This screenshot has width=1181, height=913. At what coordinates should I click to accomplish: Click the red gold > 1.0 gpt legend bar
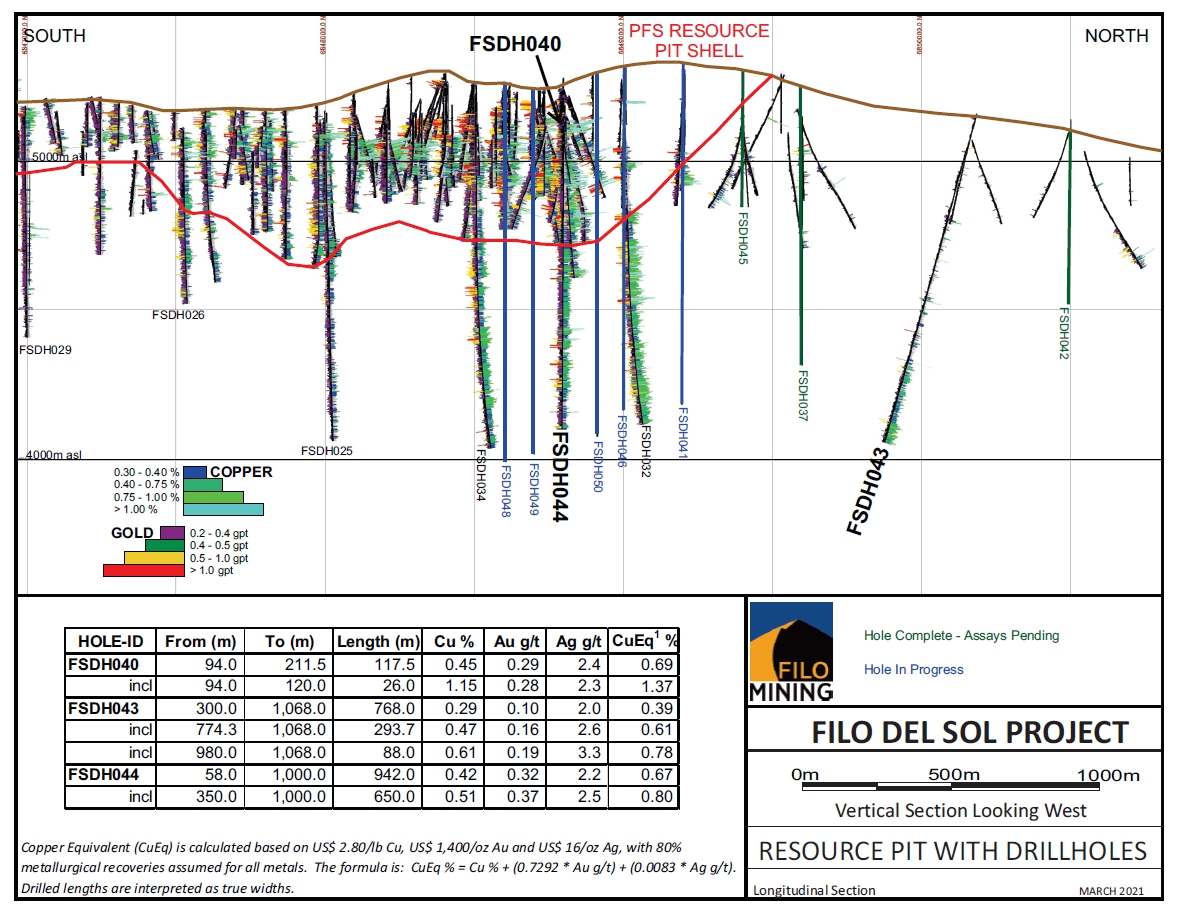(144, 570)
